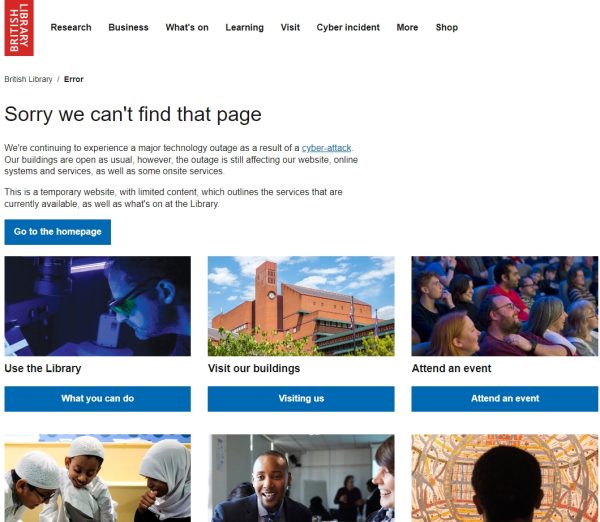Follow the cyber-attack hyperlink
This screenshot has width=600, height=522.
[326, 148]
